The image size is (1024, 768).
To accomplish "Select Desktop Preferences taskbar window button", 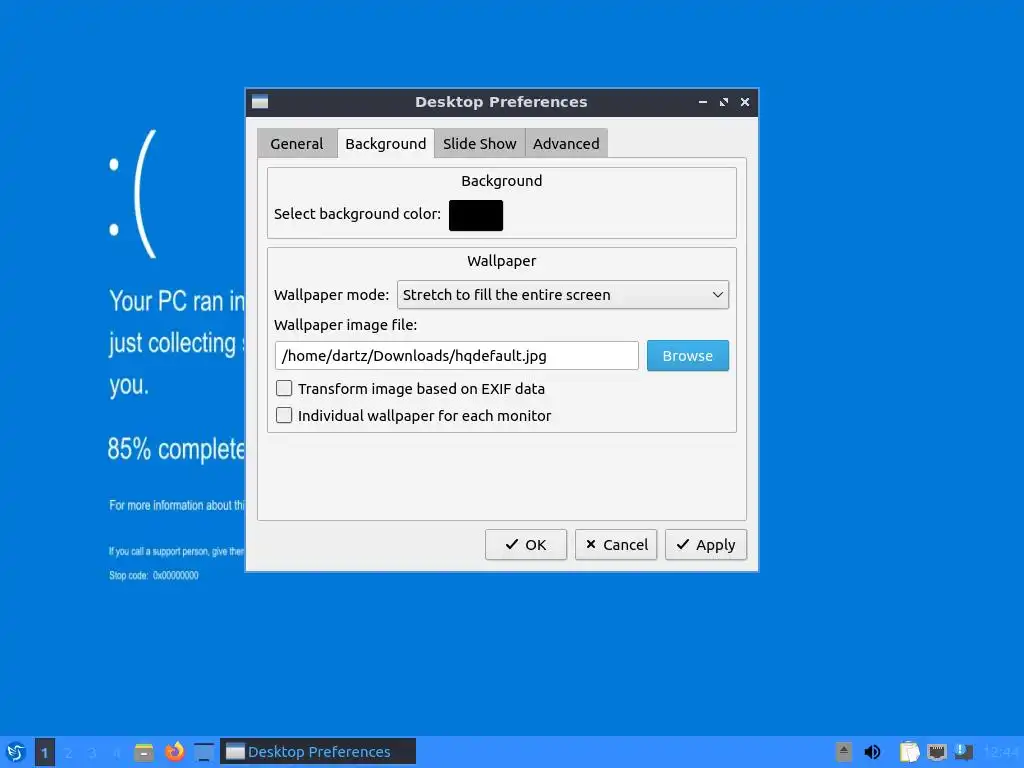I will coord(318,752).
